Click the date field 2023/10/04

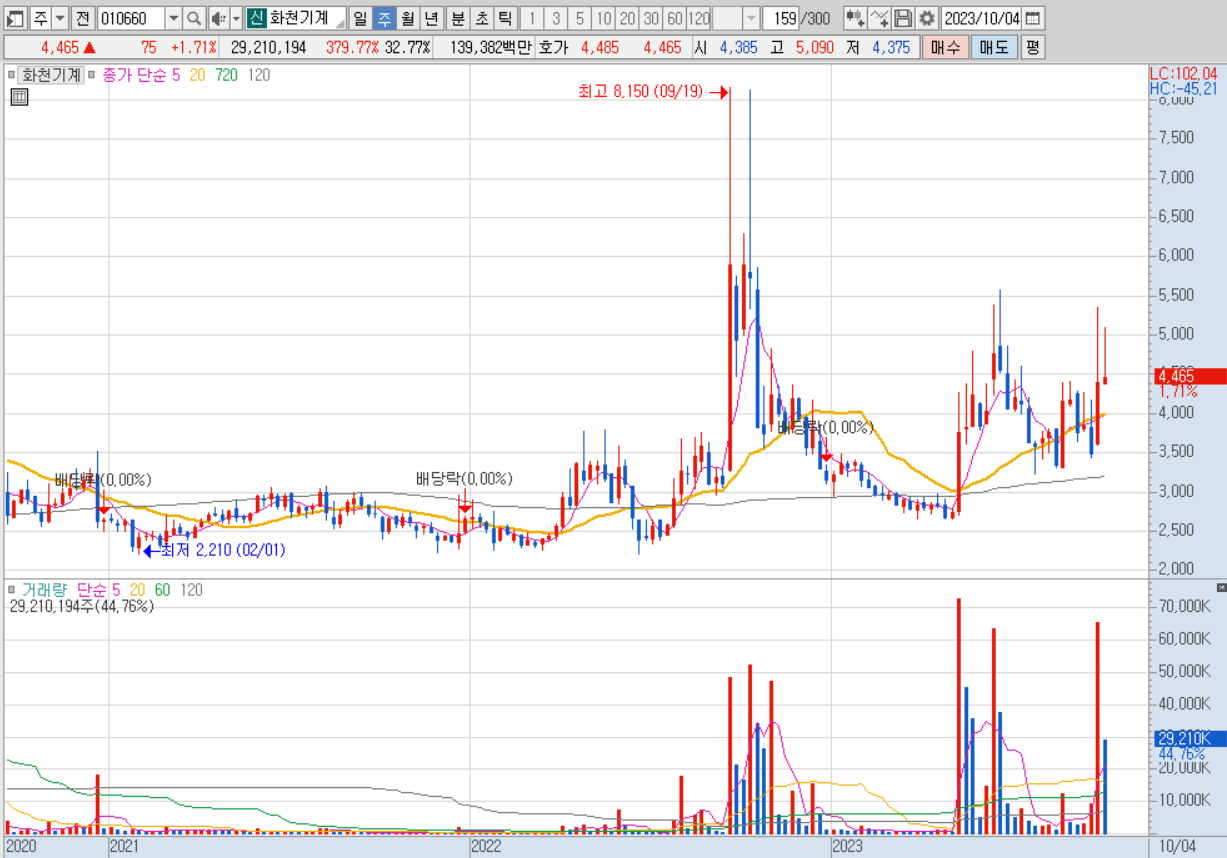(982, 18)
